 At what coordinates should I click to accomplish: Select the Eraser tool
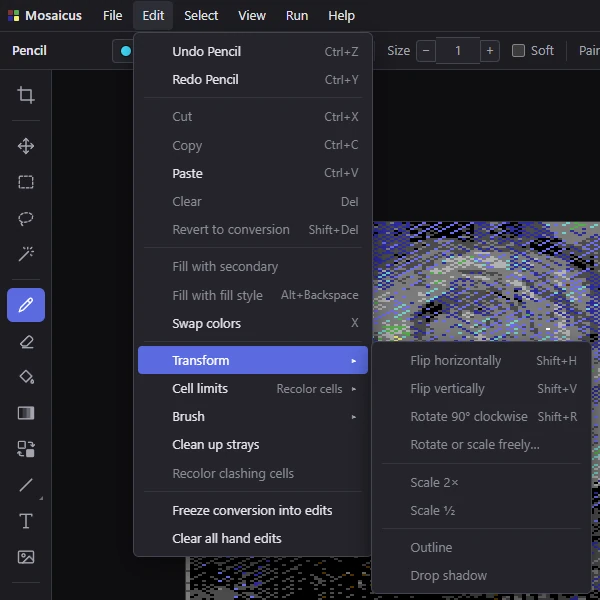click(26, 341)
